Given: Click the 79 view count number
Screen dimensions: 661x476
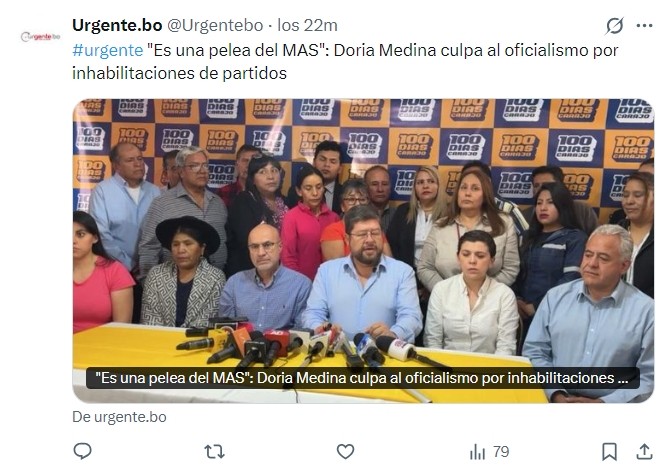Looking at the screenshot, I should (x=501, y=452).
